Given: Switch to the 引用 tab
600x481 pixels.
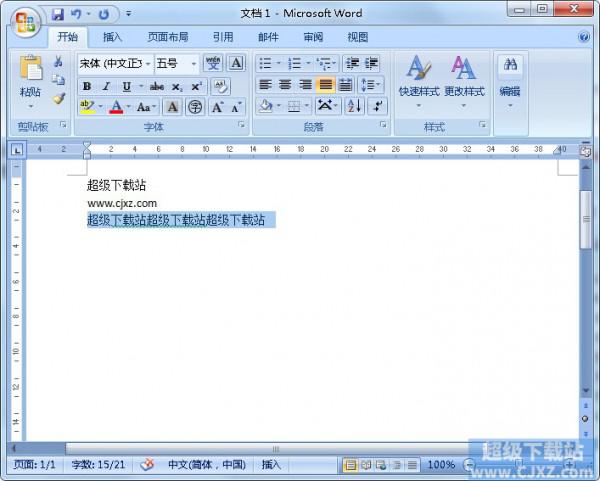Looking at the screenshot, I should pyautogui.click(x=223, y=37).
